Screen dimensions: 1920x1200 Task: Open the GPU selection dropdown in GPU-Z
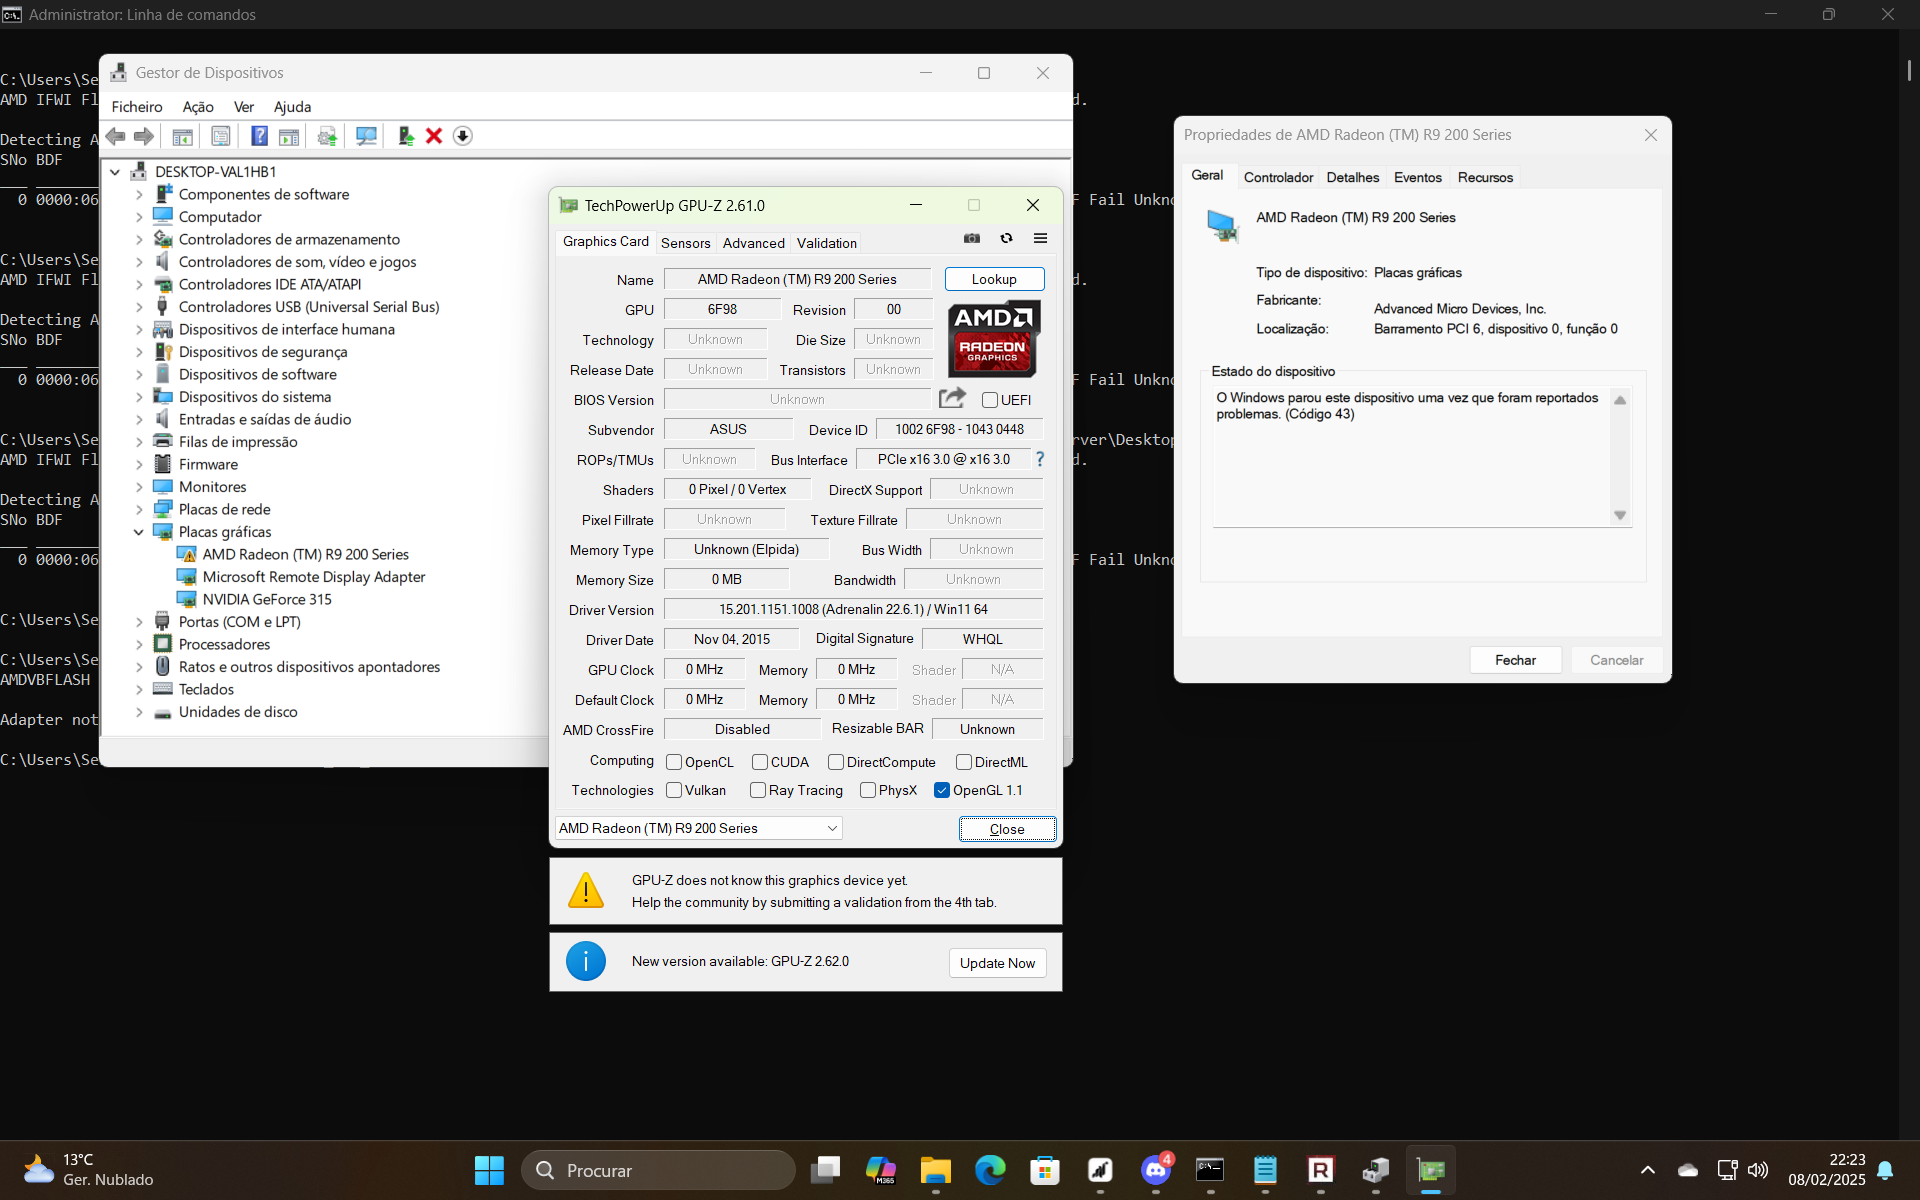(x=698, y=828)
